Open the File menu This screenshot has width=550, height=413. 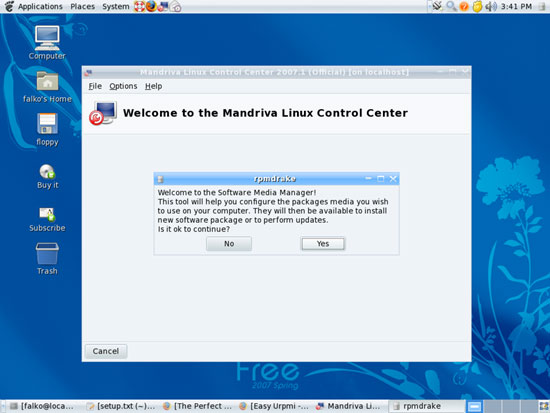coord(95,86)
